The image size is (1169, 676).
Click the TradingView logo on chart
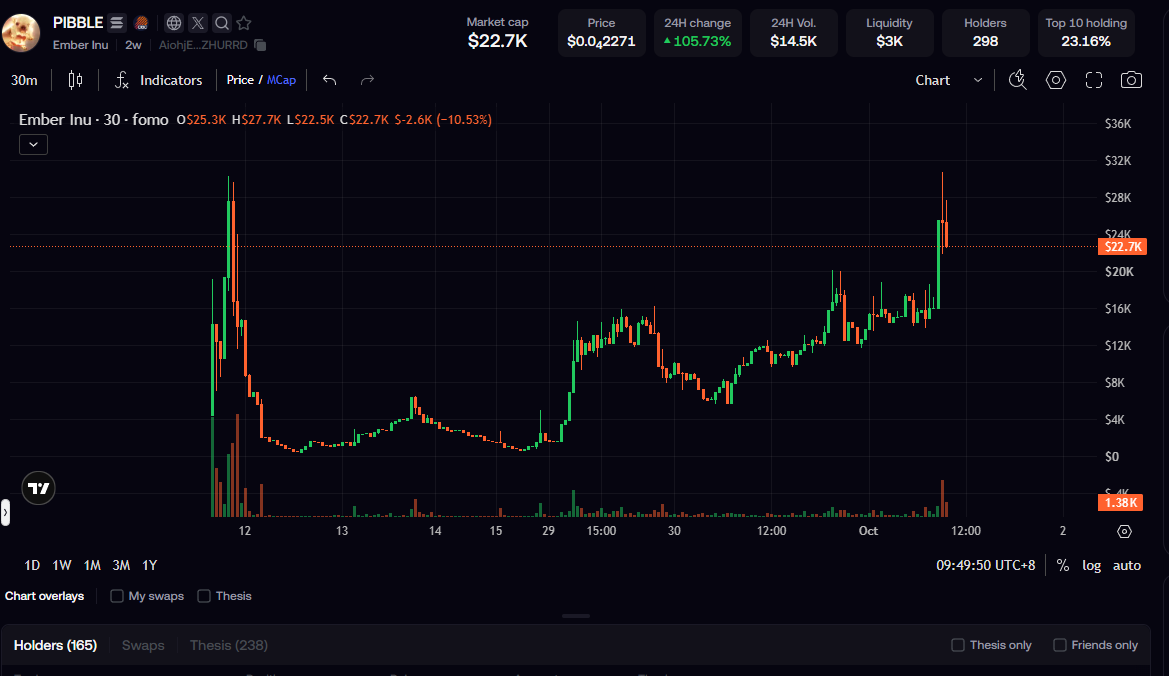click(39, 488)
